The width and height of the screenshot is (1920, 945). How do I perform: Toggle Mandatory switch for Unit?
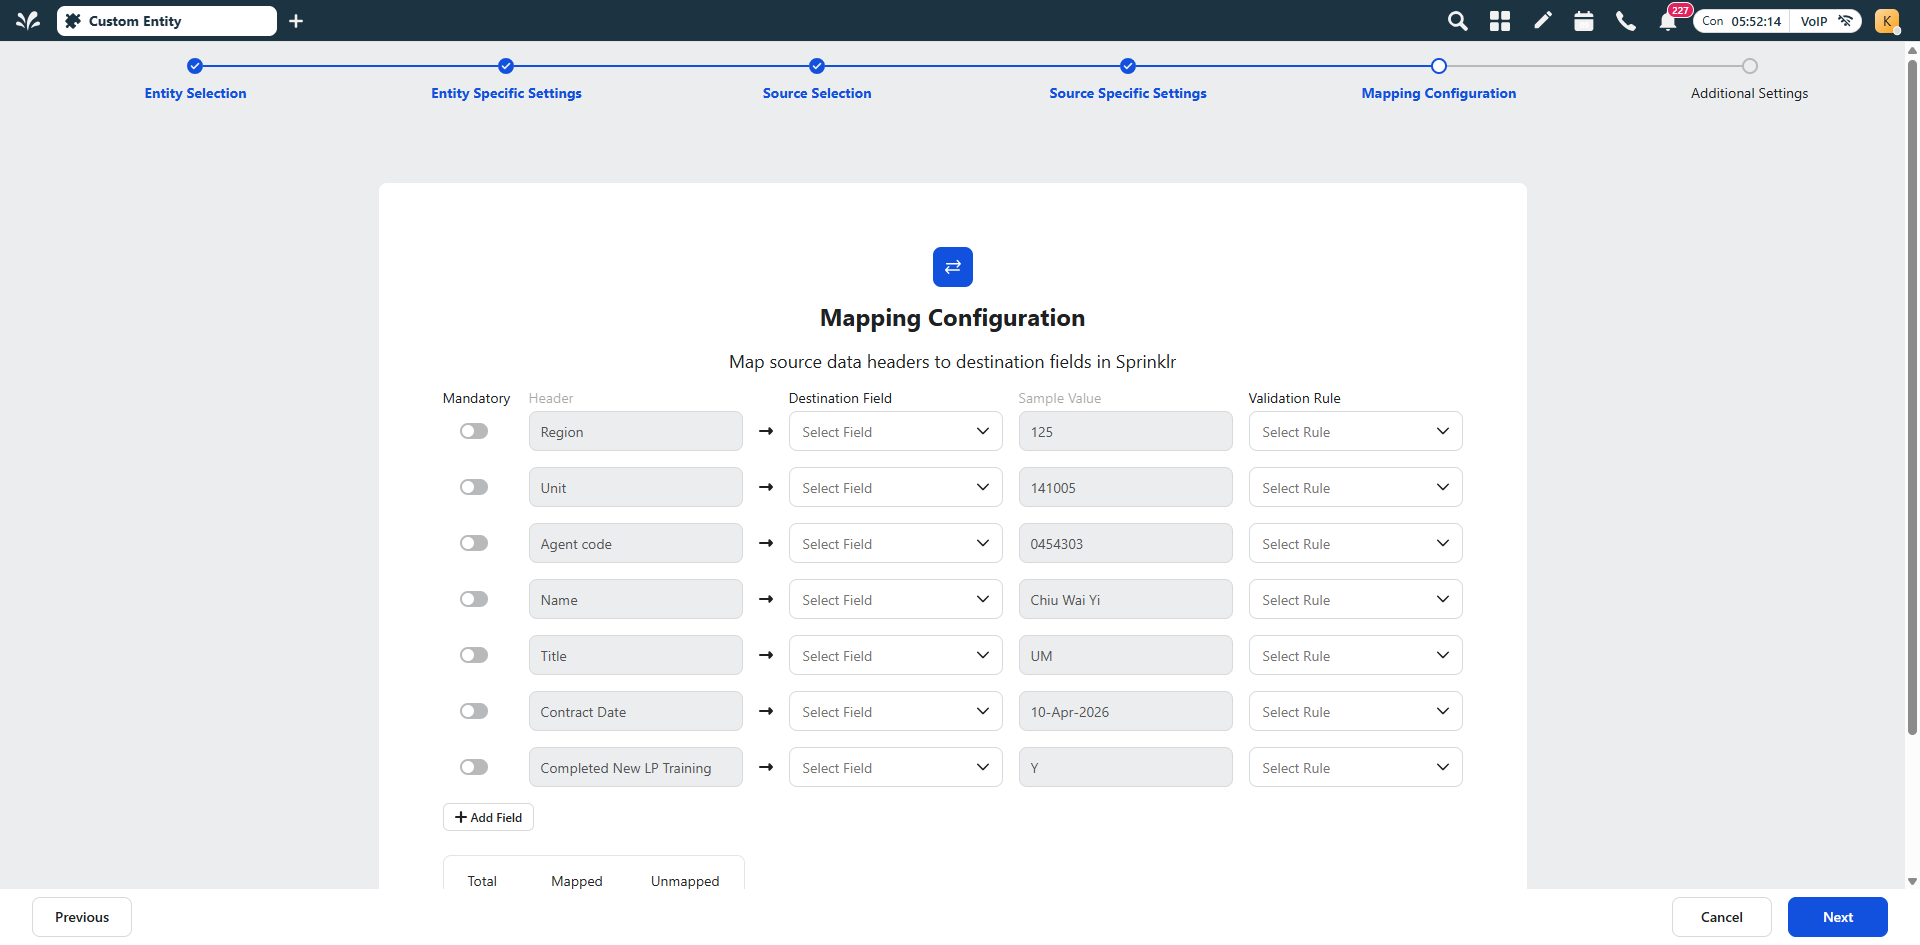point(474,487)
